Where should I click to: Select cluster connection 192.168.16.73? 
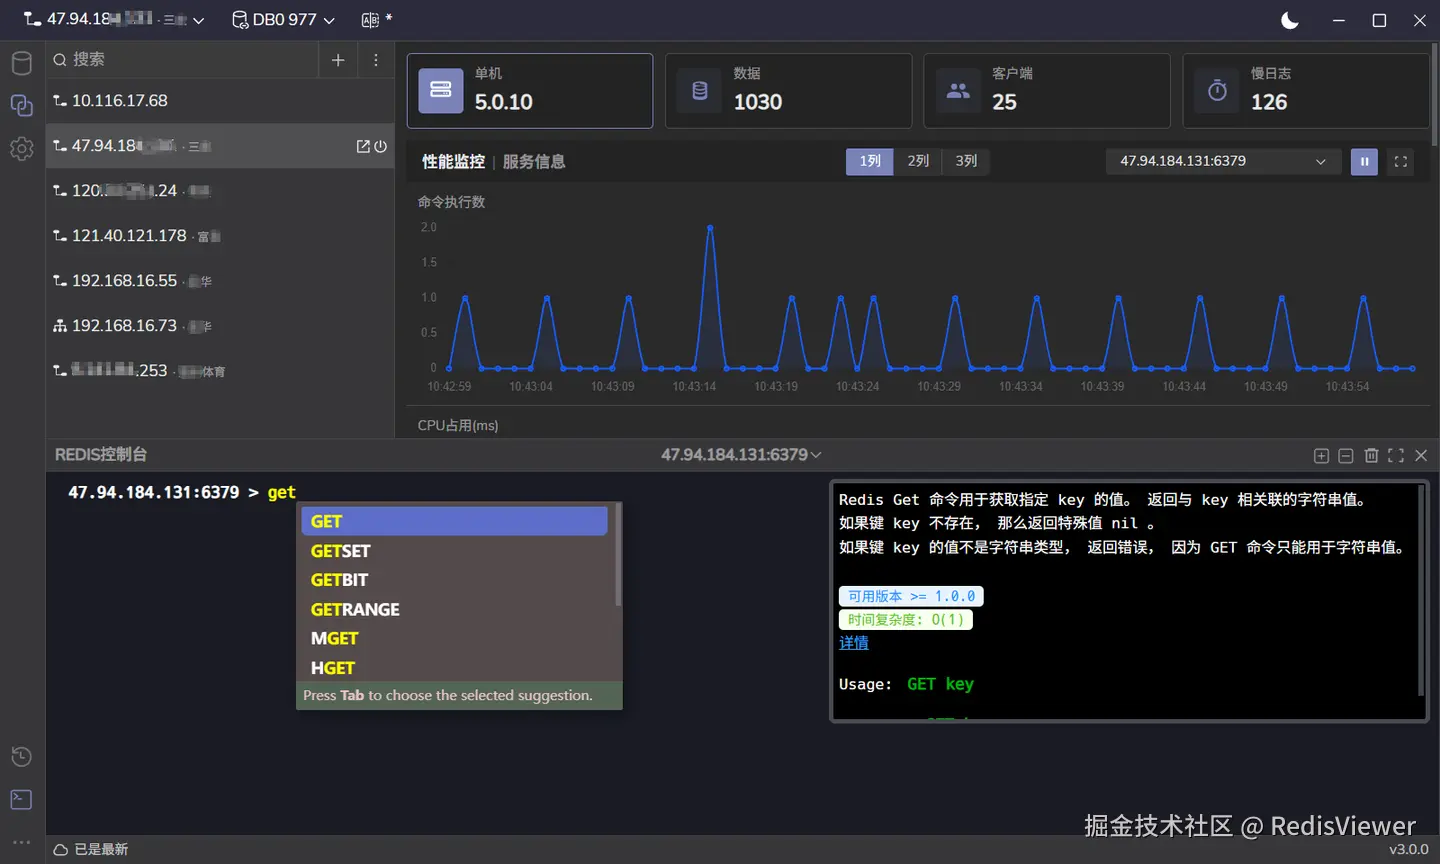(220, 326)
